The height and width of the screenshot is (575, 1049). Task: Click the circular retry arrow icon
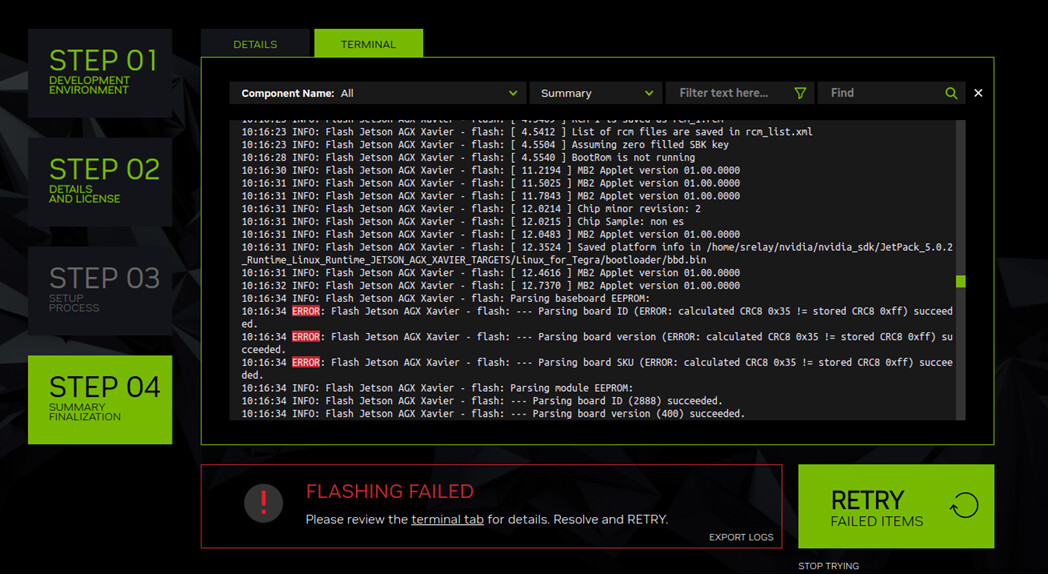click(x=964, y=505)
